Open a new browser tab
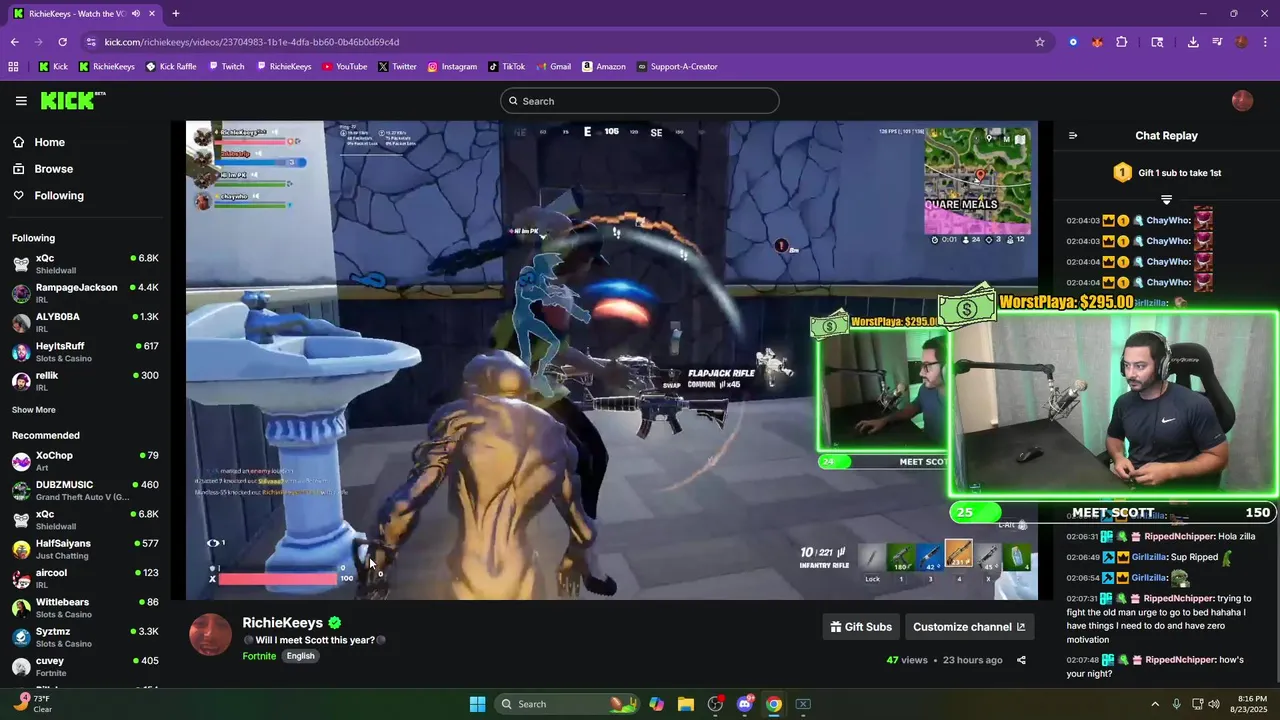The width and height of the screenshot is (1280, 720). (176, 13)
